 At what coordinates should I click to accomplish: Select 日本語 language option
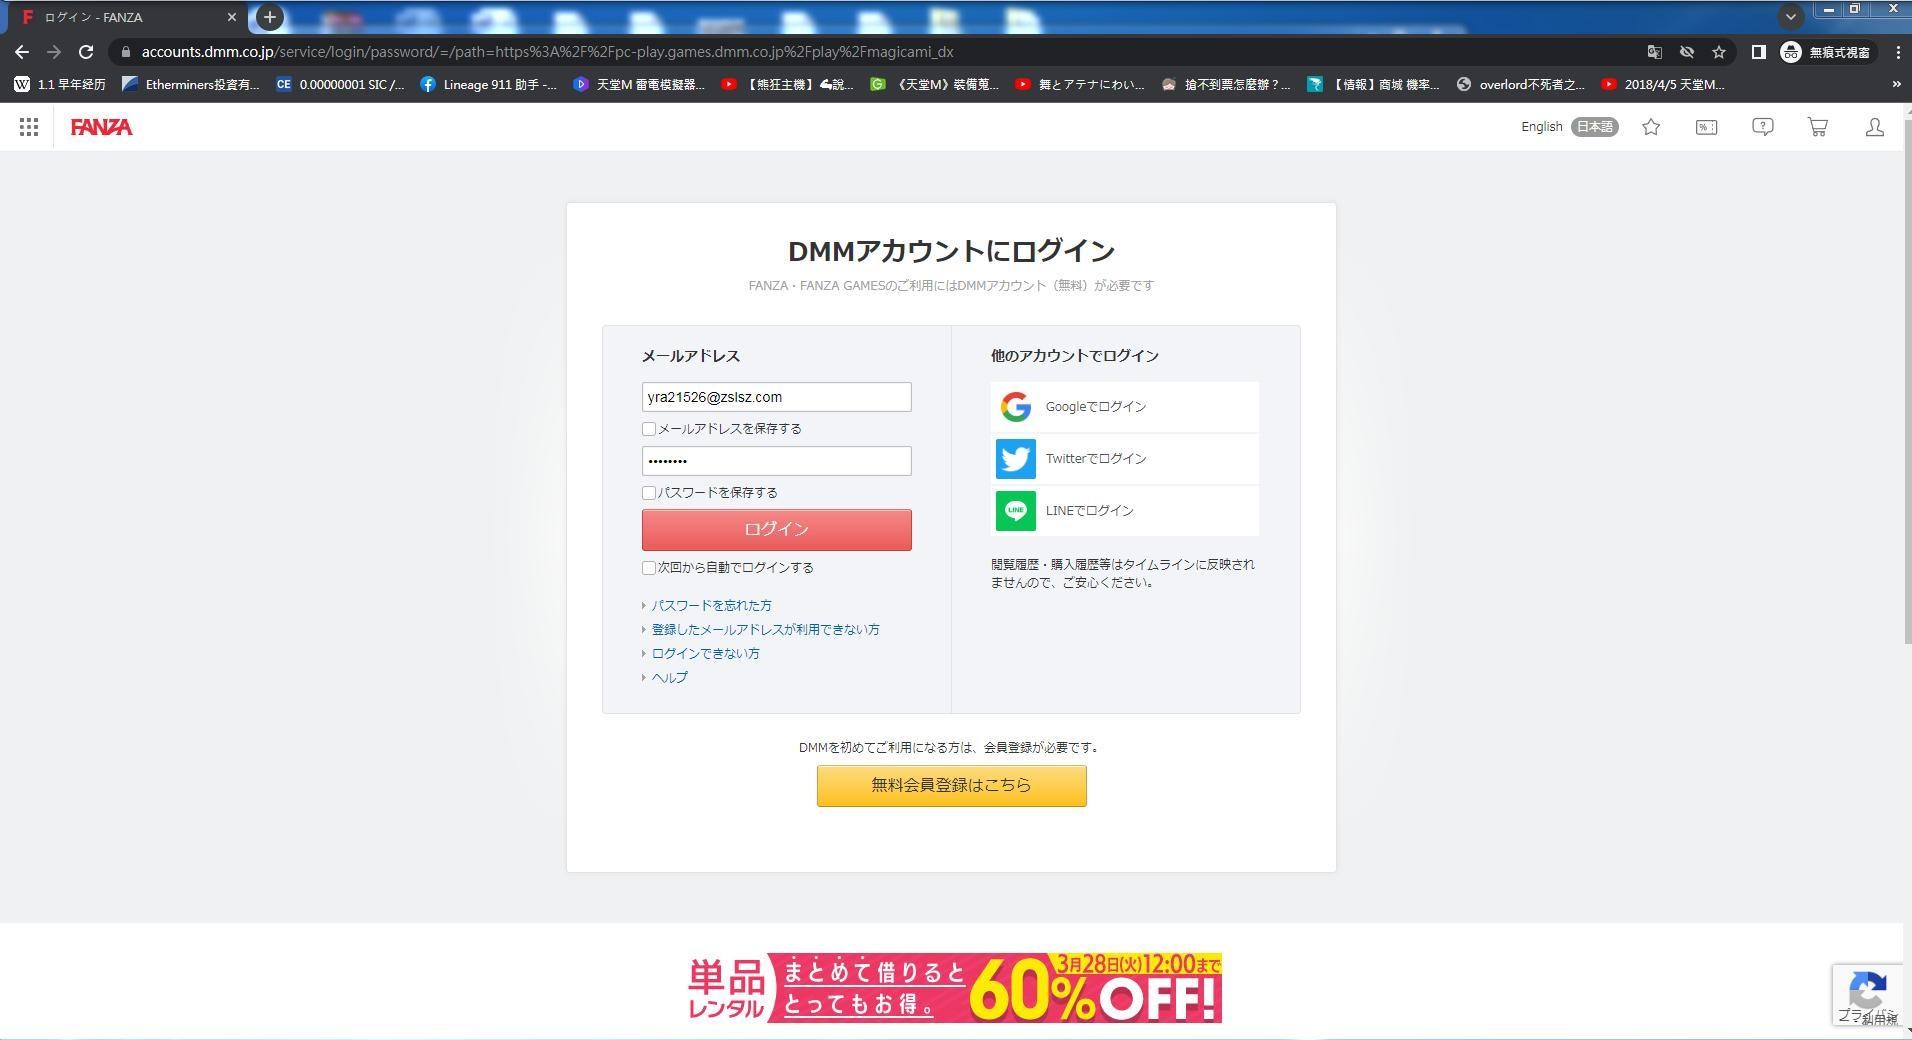coord(1594,127)
